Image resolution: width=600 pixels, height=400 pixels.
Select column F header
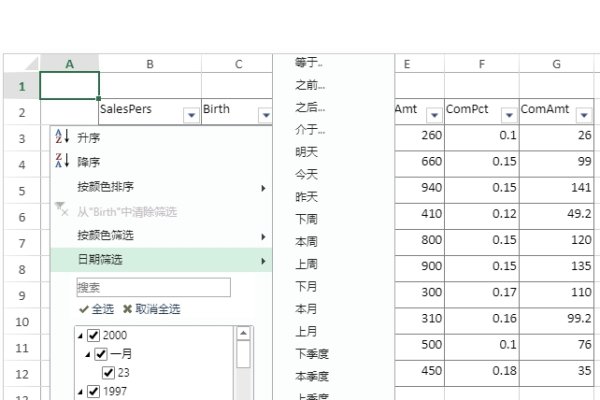click(x=482, y=64)
